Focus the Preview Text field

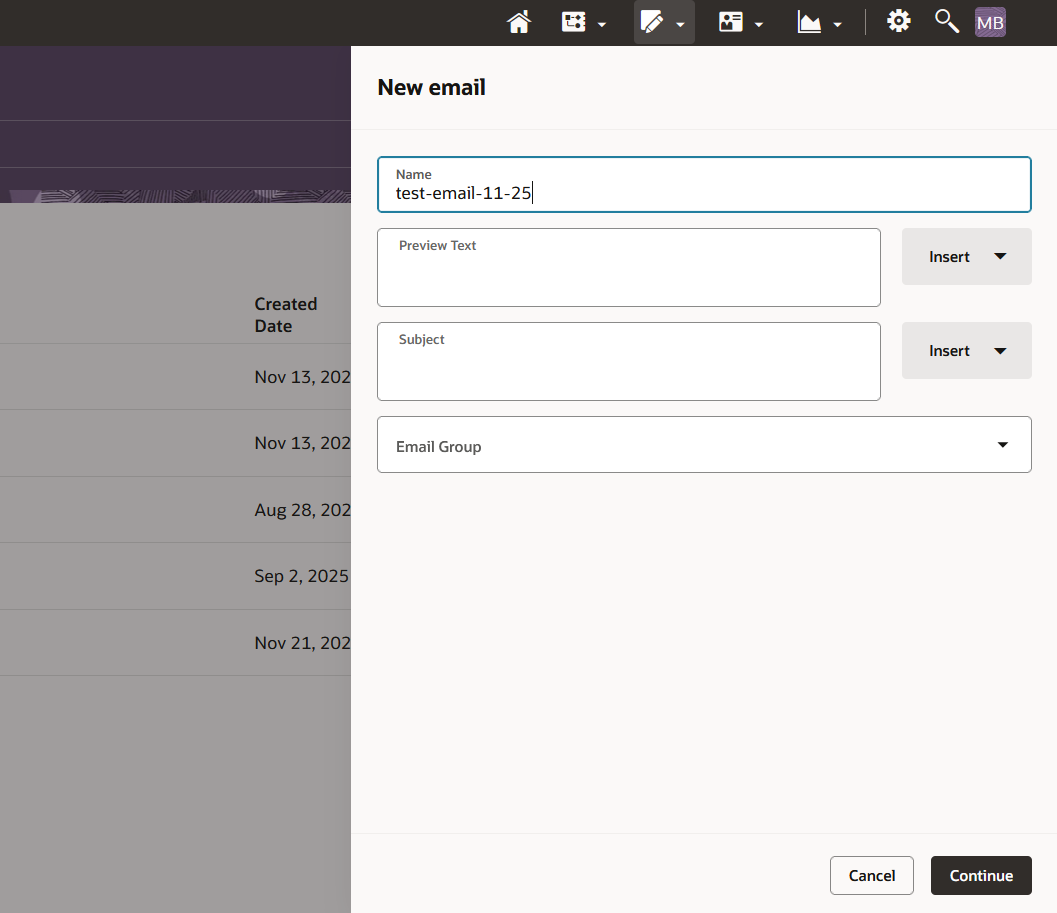point(628,275)
